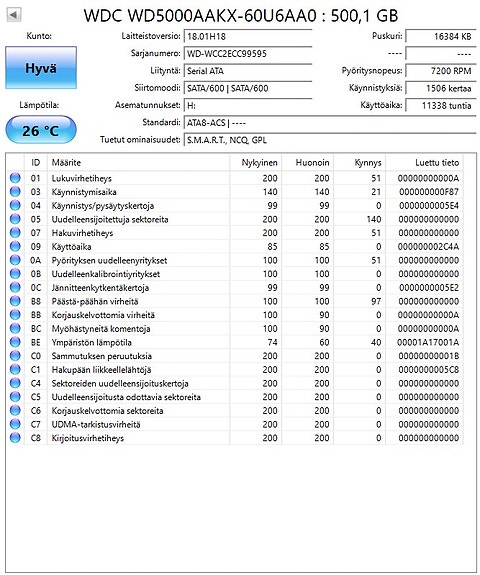Click the Luettu tieto column header
The image size is (480, 575).
(424, 162)
